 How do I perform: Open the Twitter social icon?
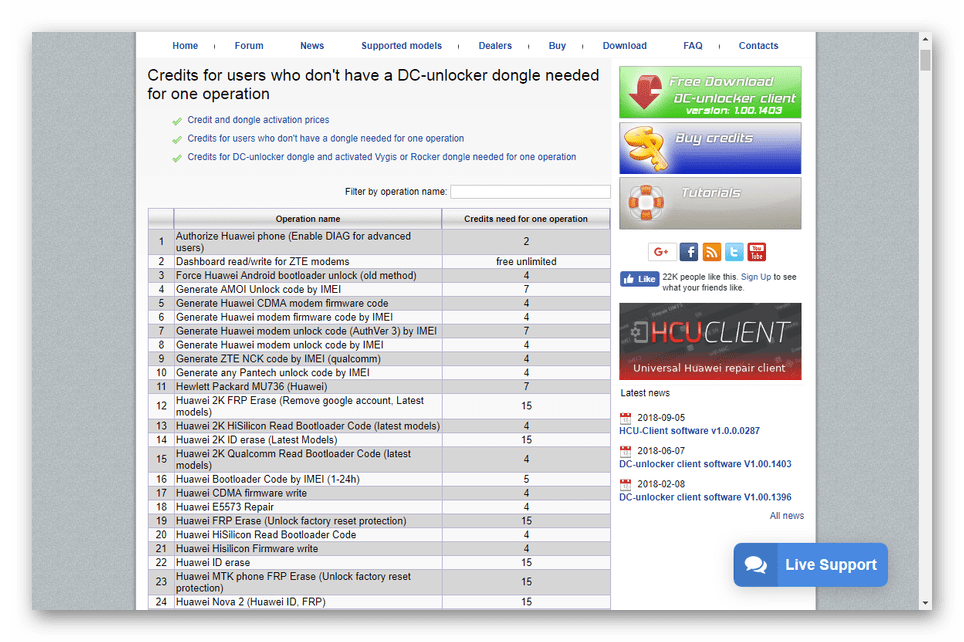tap(734, 252)
